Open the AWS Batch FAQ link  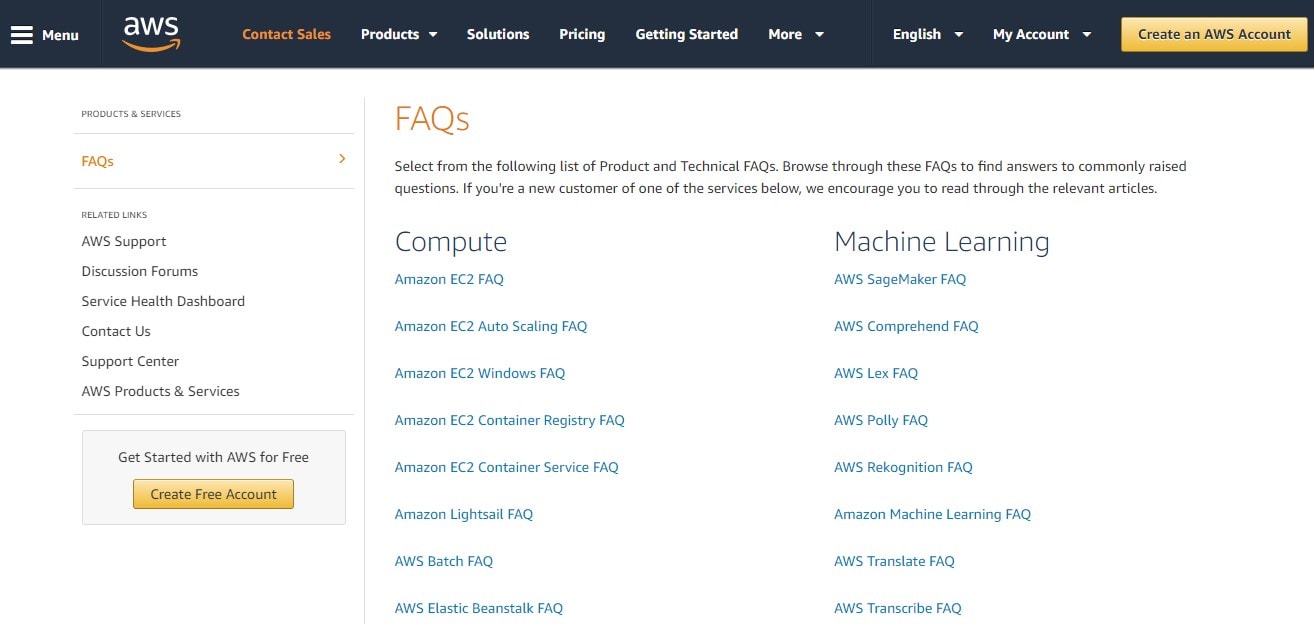tap(444, 561)
